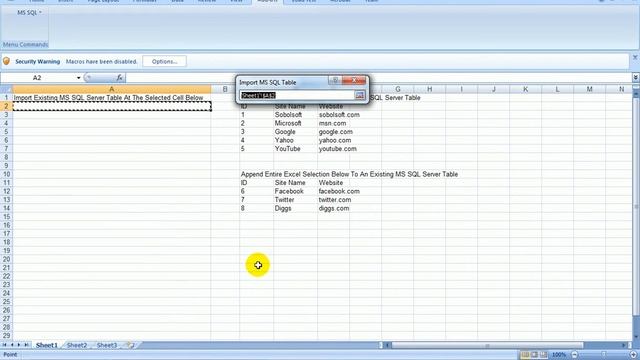
Task: Click cell containing facebook.com
Action: 333,191
